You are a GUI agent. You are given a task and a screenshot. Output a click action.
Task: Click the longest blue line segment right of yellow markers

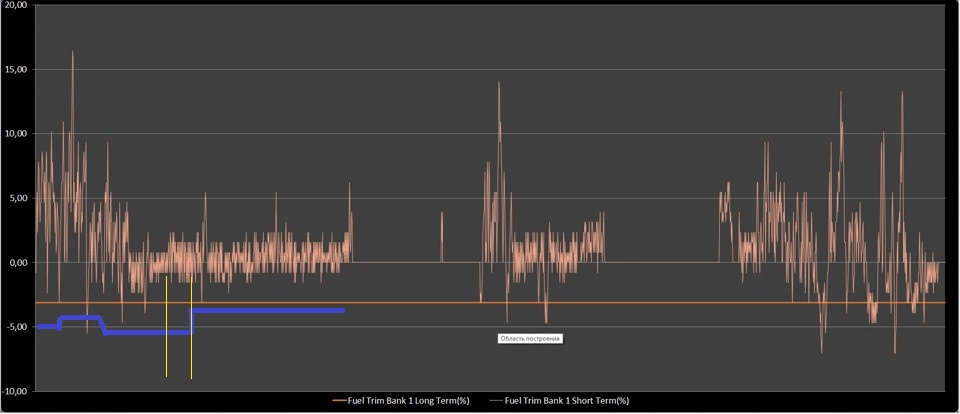[x=267, y=311]
